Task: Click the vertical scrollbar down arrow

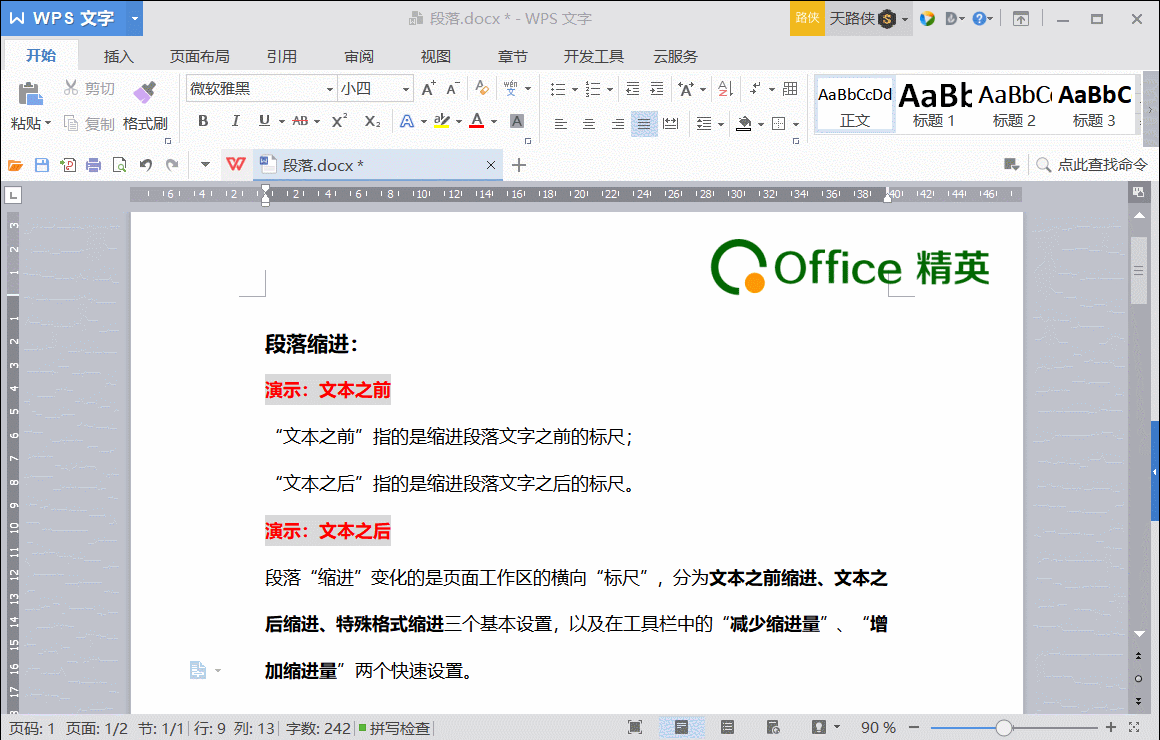Action: point(1139,633)
